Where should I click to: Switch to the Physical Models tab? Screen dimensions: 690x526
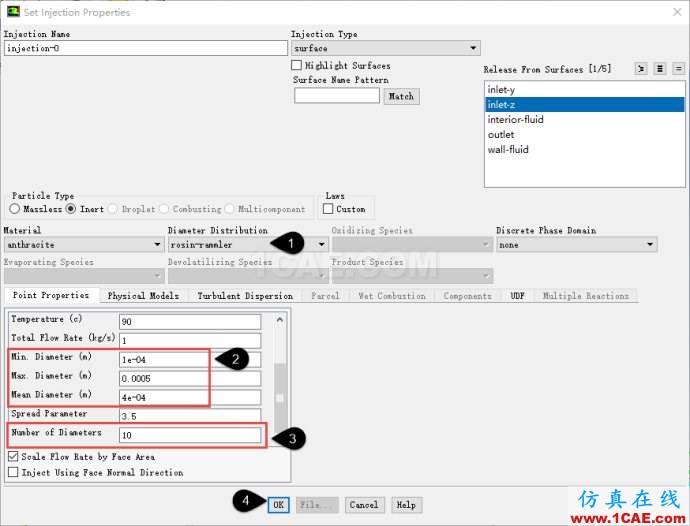[x=143, y=296]
